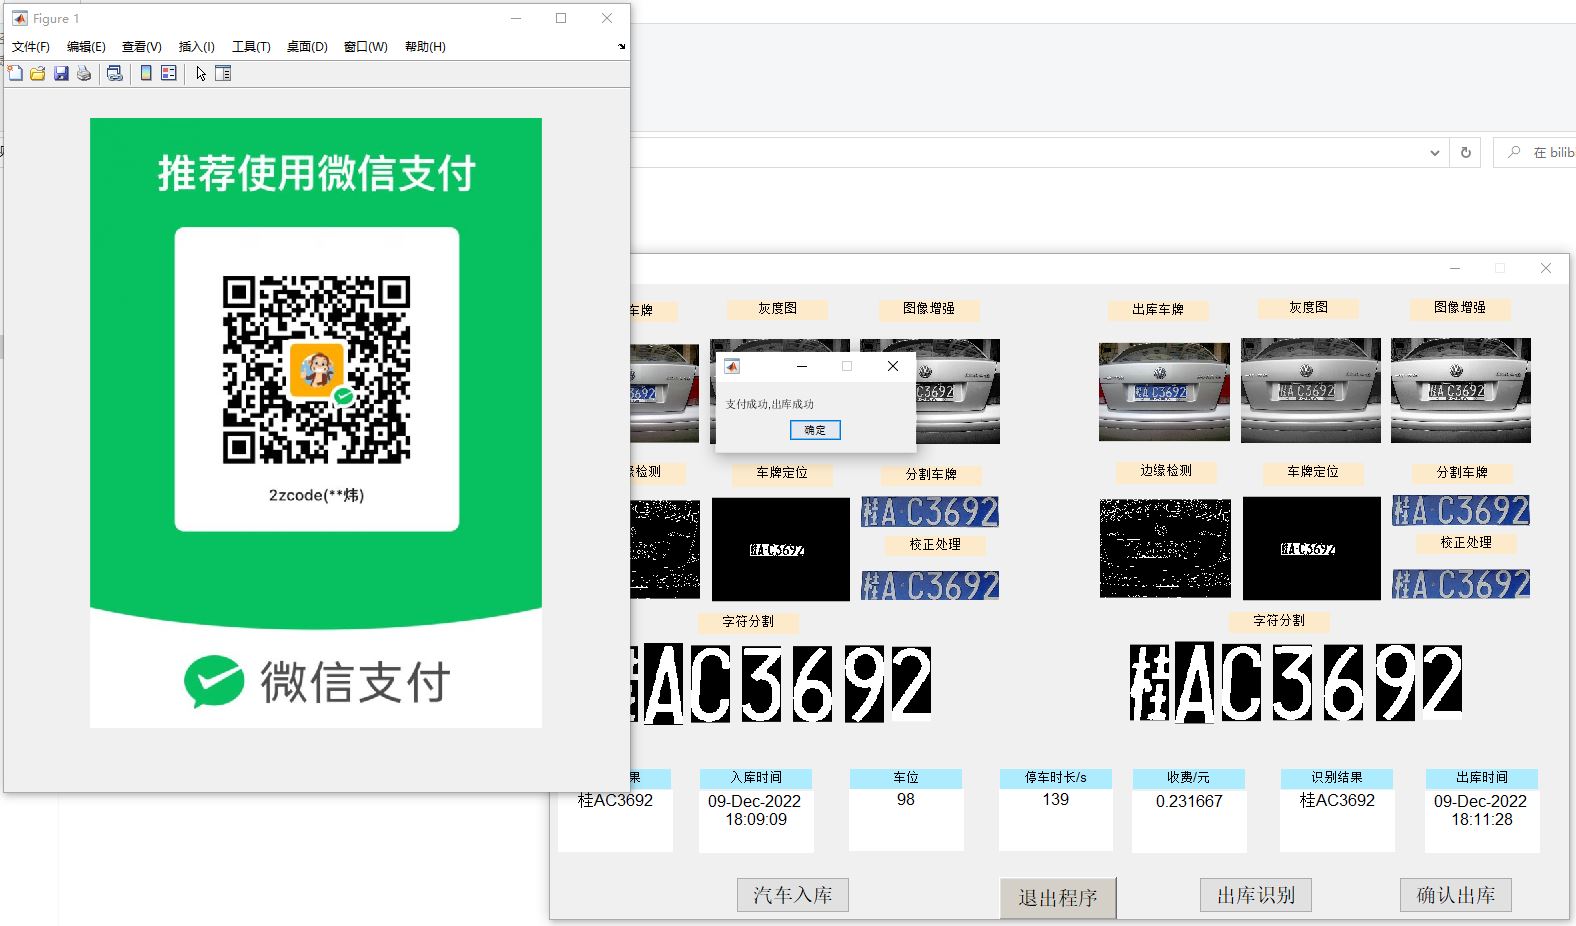
Task: Open the 桌面(D) menu
Action: point(307,47)
